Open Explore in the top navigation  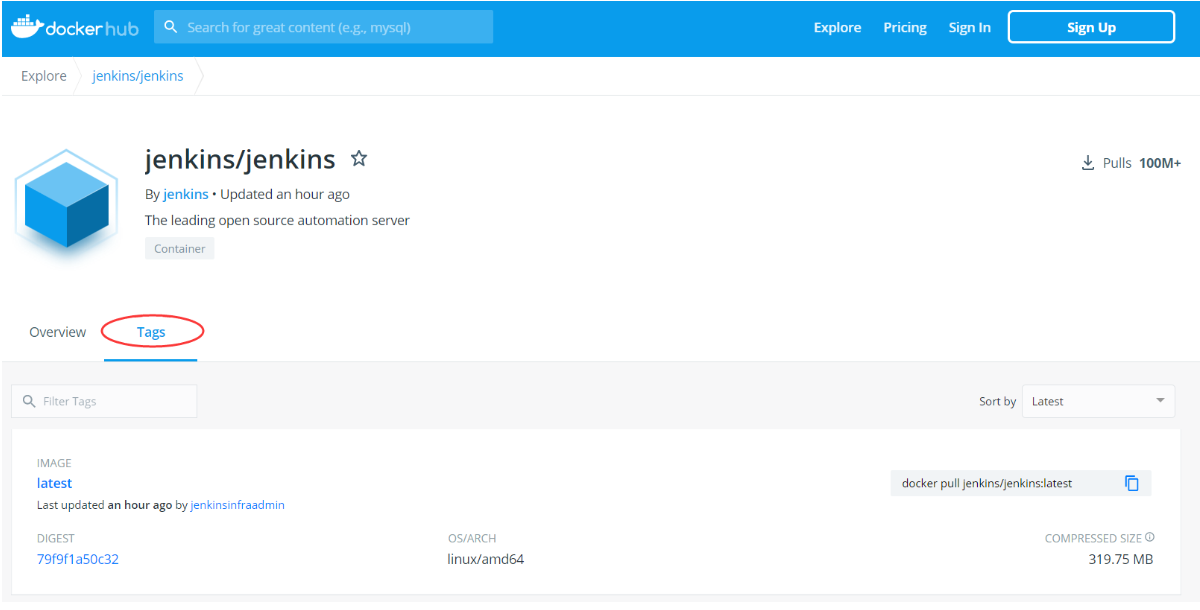[x=837, y=27]
